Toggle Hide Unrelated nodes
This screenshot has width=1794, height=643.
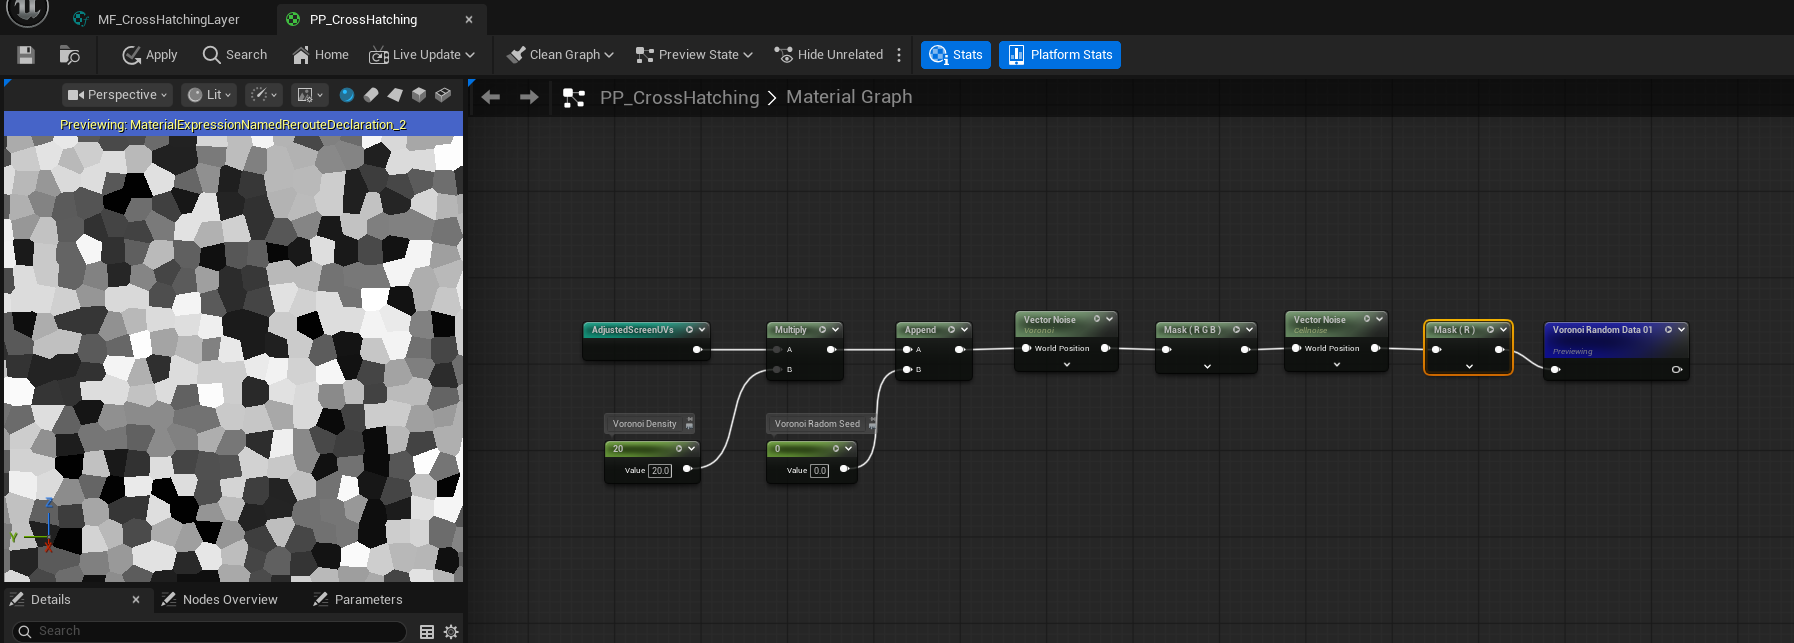(x=829, y=55)
